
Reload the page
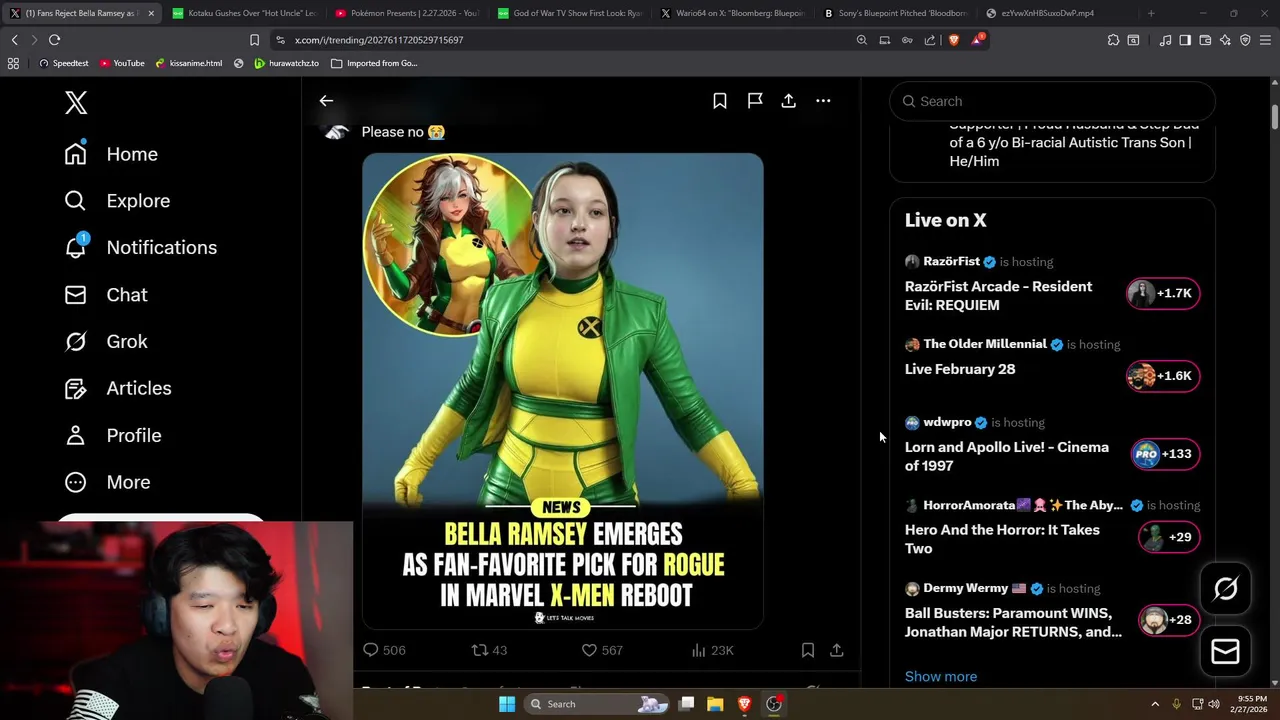54,40
